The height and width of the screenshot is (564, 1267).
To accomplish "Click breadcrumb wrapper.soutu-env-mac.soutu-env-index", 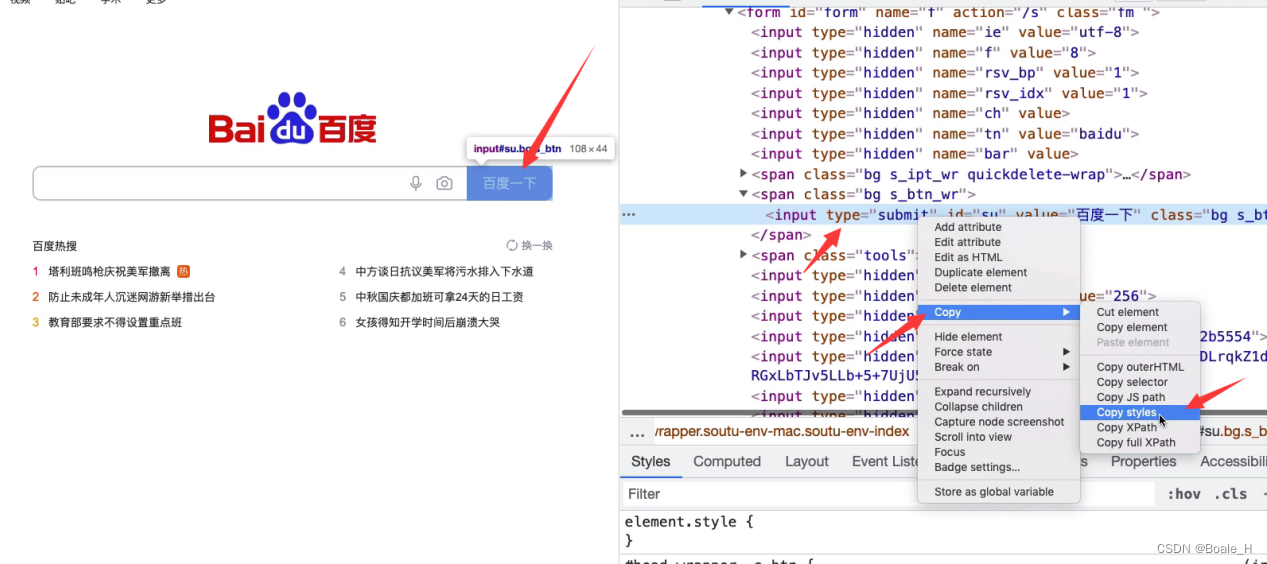I will click(x=782, y=432).
